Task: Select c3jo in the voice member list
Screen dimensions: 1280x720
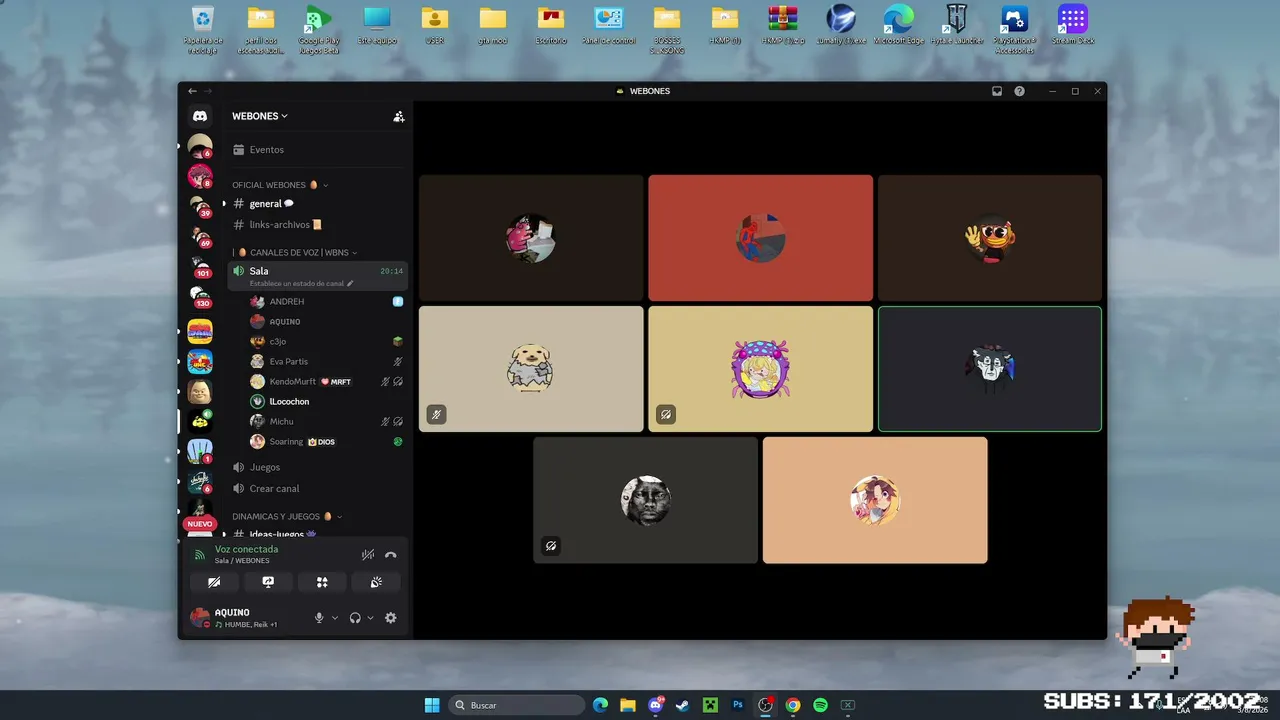Action: (326, 341)
